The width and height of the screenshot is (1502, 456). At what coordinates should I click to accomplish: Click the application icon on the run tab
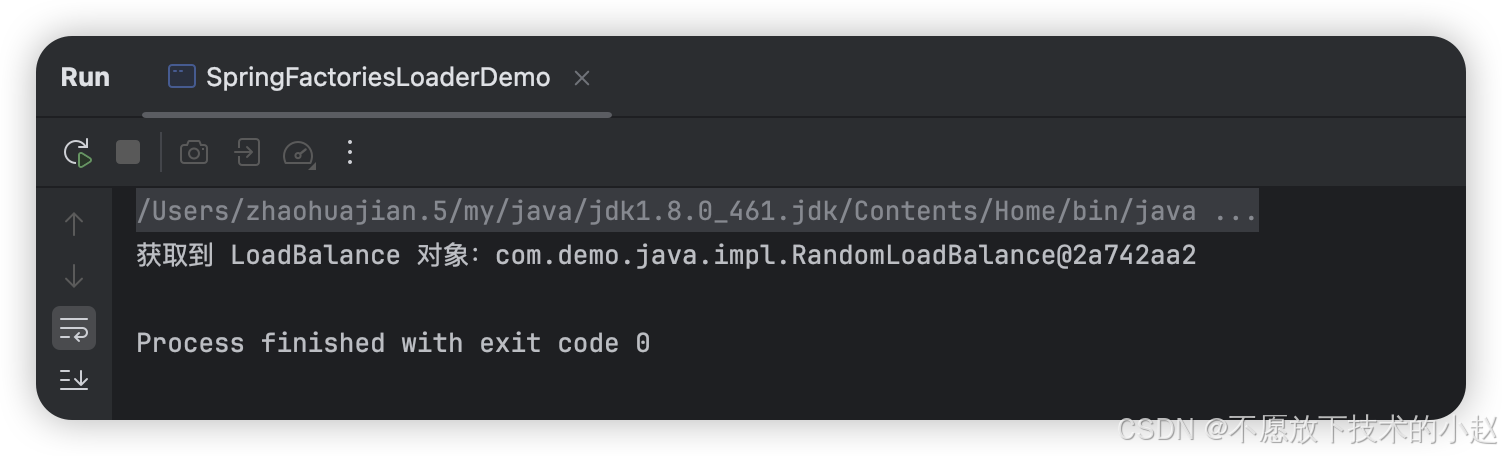[181, 77]
